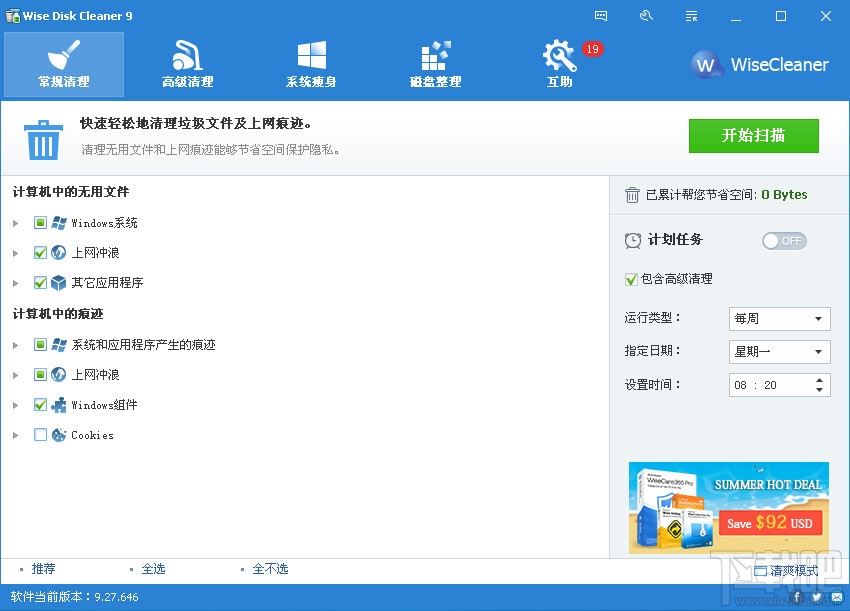Screen dimensions: 850x611
Task: Click the 其它应用程序 cube icon
Action: (x=59, y=282)
